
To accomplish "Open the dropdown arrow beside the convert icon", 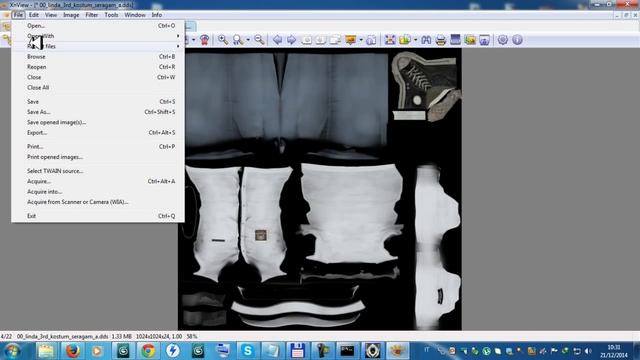I will (416, 40).
